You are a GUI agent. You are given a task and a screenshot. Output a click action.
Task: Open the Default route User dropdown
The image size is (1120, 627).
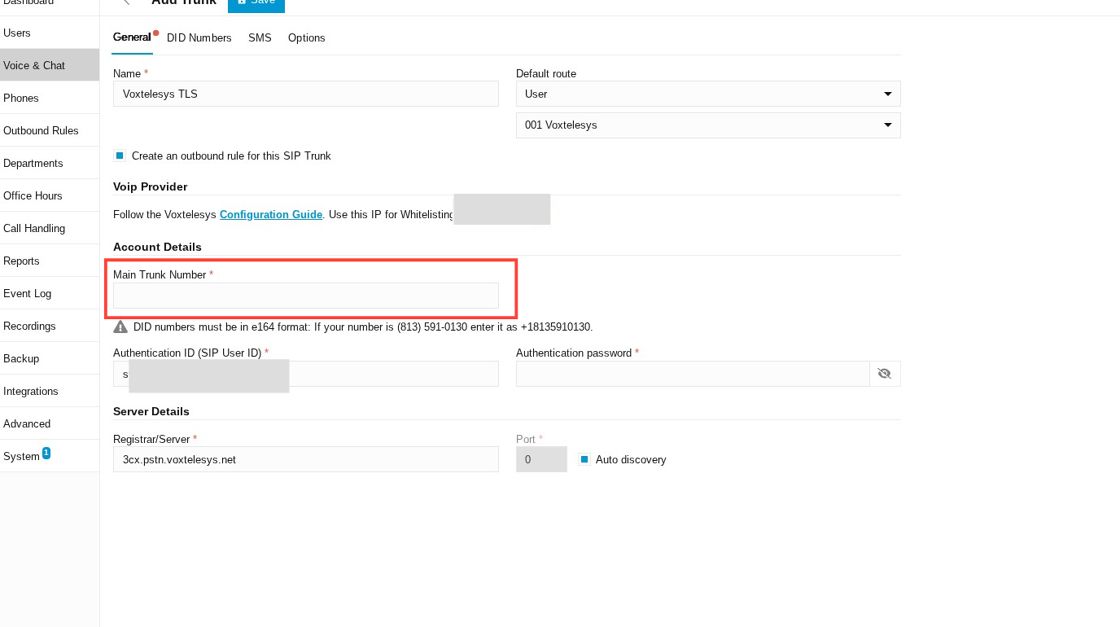tap(708, 94)
